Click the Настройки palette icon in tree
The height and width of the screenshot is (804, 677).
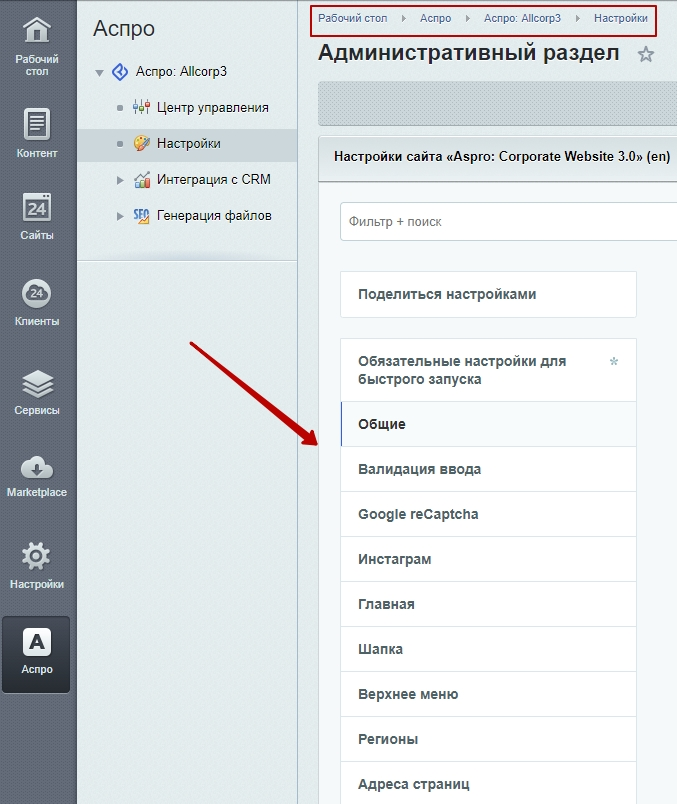pyautogui.click(x=142, y=143)
